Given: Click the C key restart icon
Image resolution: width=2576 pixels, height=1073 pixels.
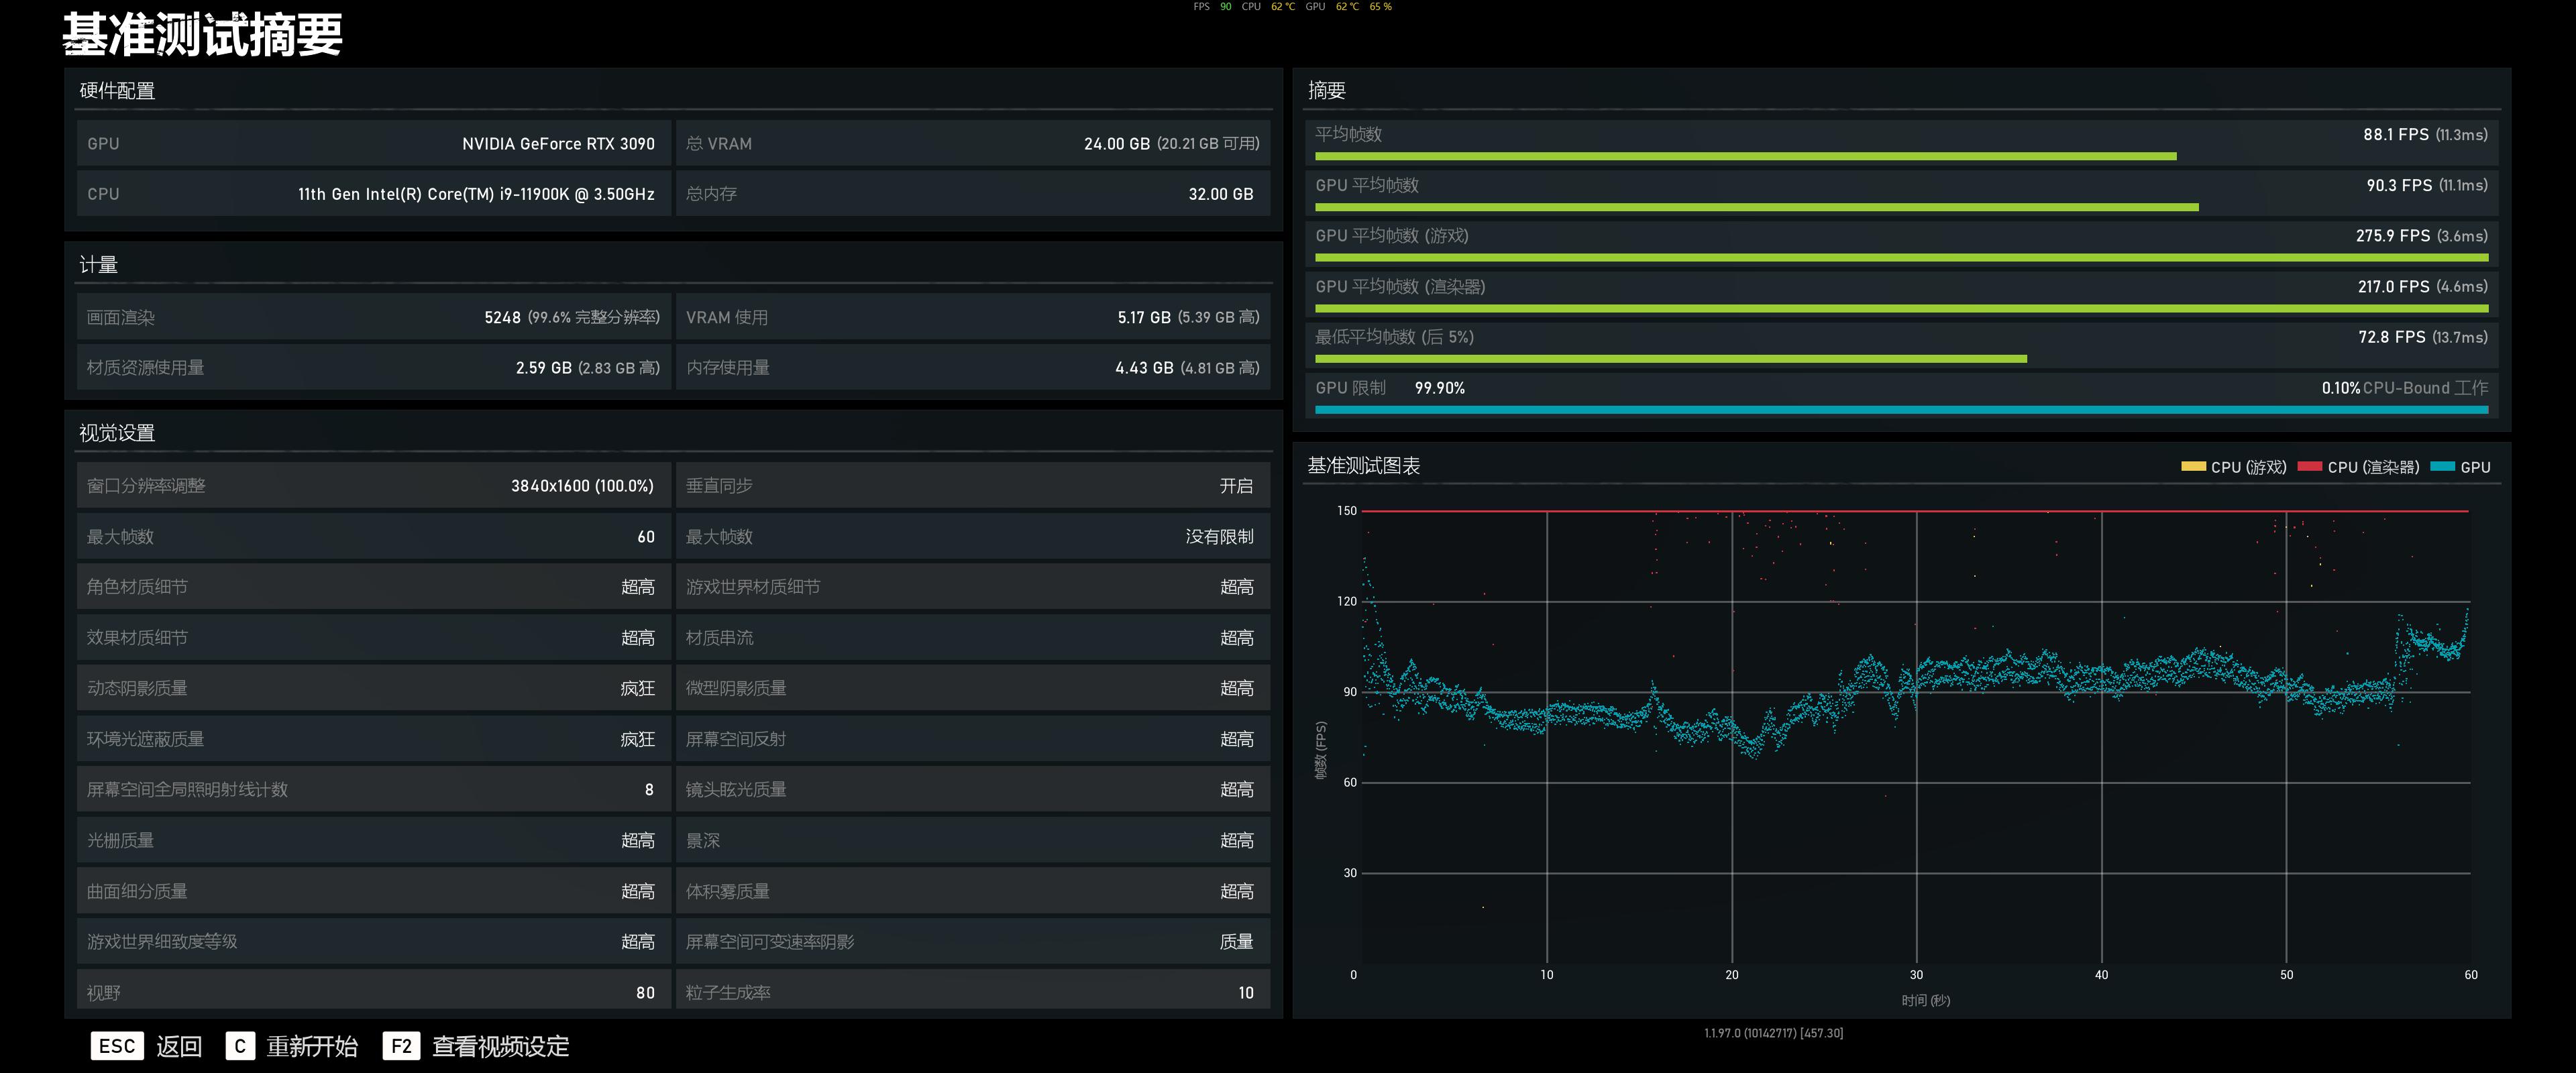Looking at the screenshot, I should tap(240, 1046).
